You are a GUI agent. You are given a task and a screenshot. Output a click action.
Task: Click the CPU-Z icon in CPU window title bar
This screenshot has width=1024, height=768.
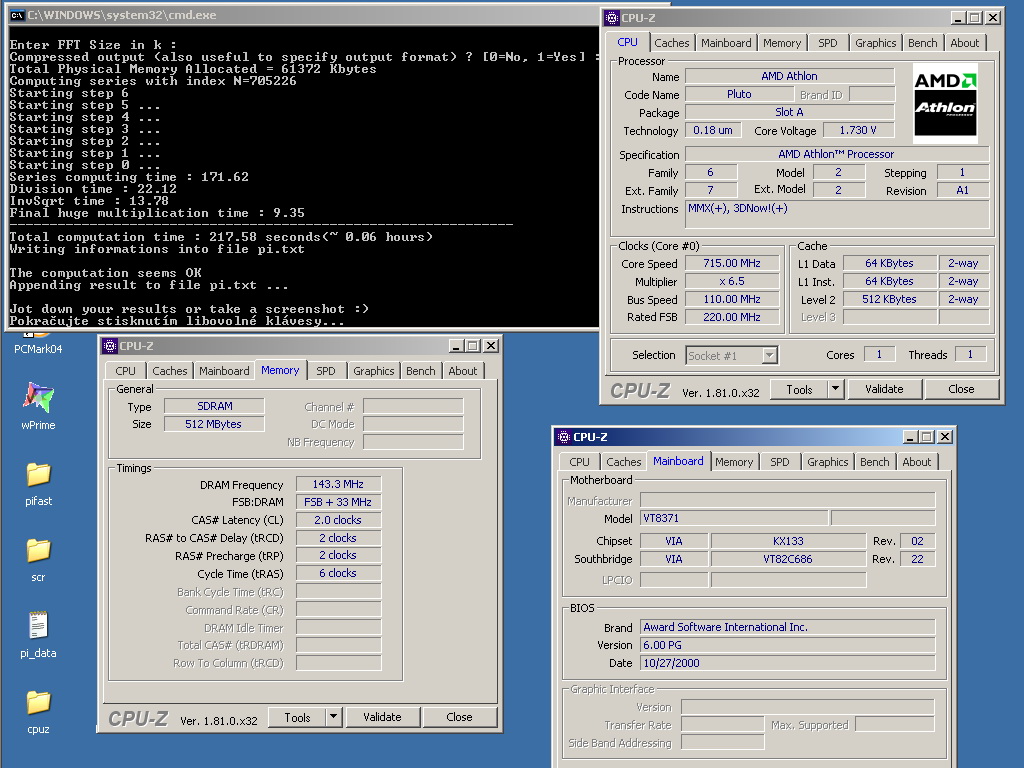click(x=611, y=18)
